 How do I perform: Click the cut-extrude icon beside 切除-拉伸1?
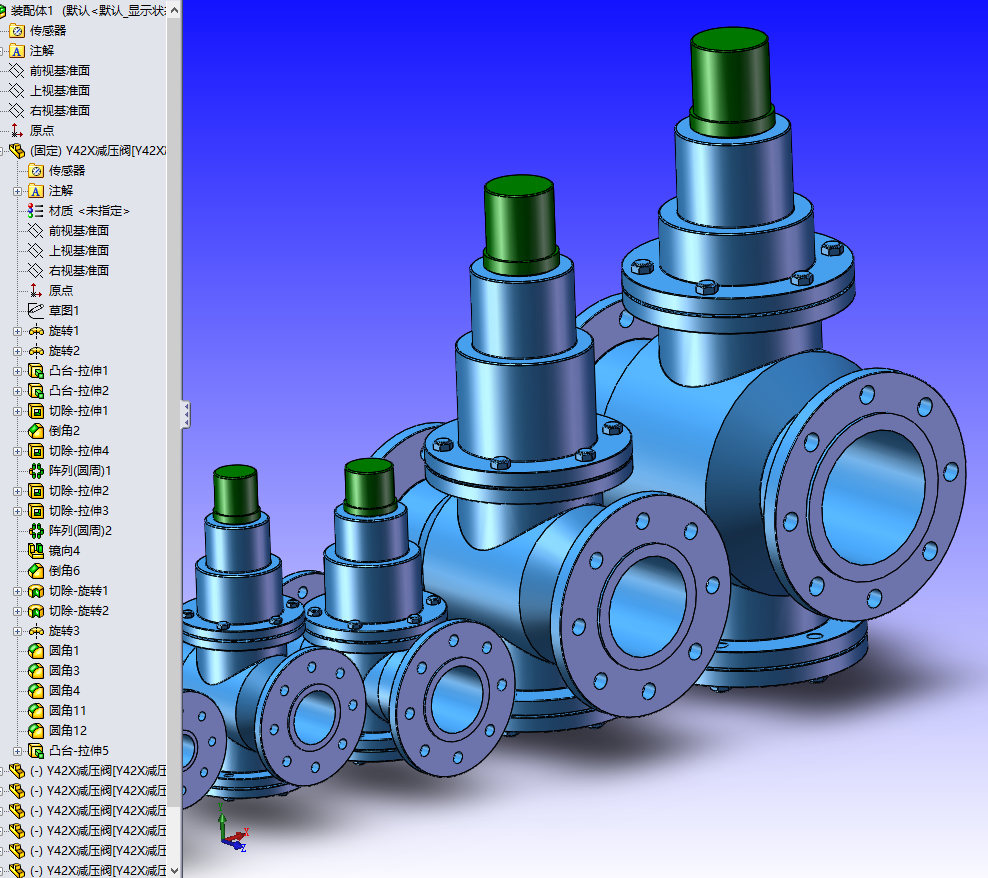click(x=36, y=411)
